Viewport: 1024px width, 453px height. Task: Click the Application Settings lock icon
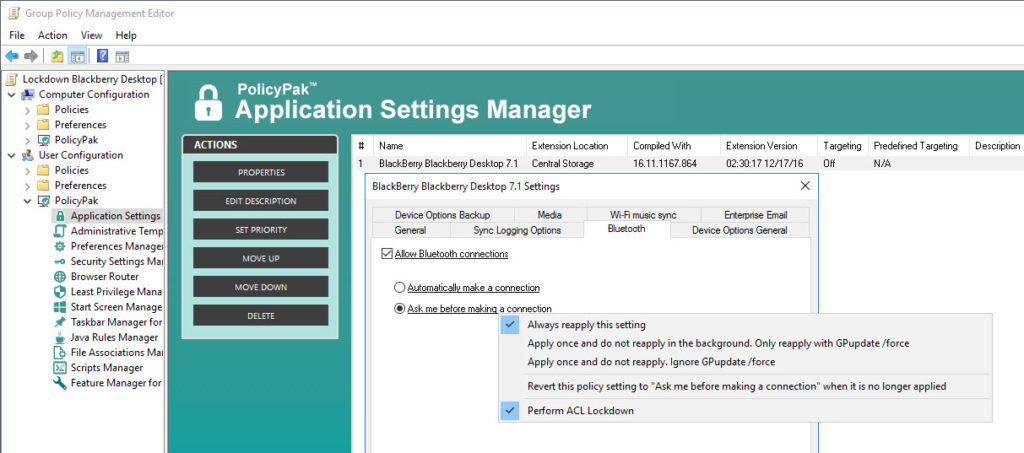pos(60,216)
